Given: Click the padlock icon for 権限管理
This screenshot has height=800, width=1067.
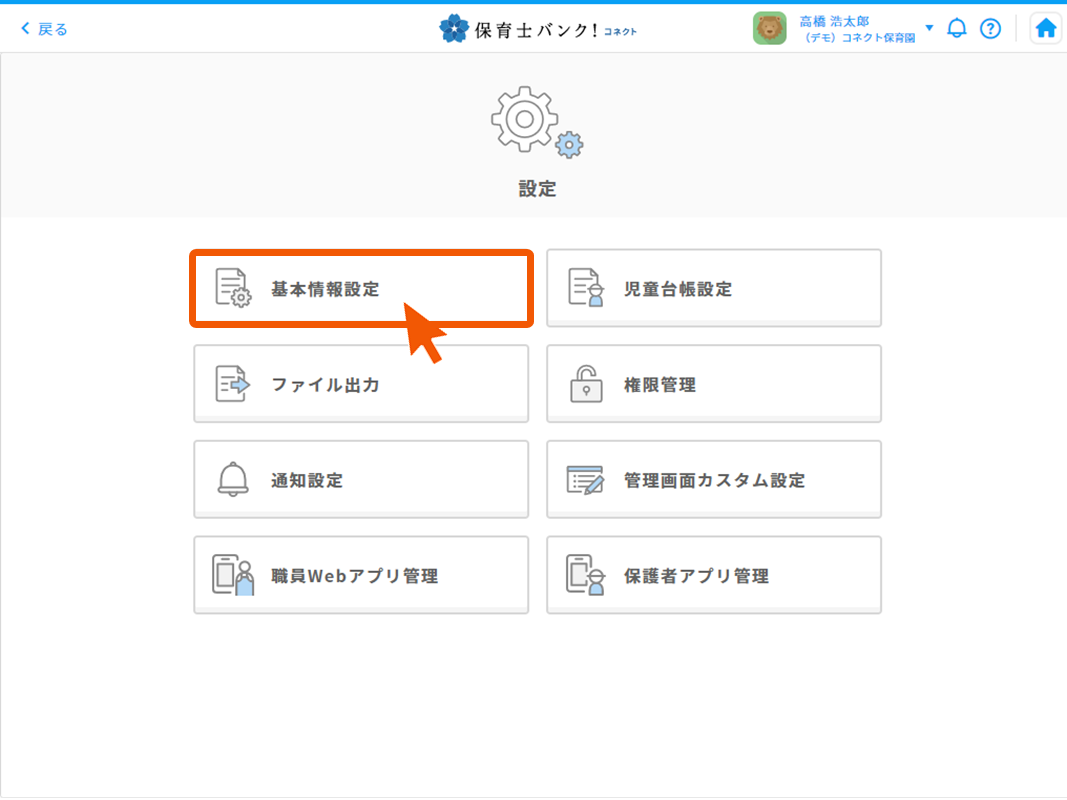Looking at the screenshot, I should tap(586, 385).
